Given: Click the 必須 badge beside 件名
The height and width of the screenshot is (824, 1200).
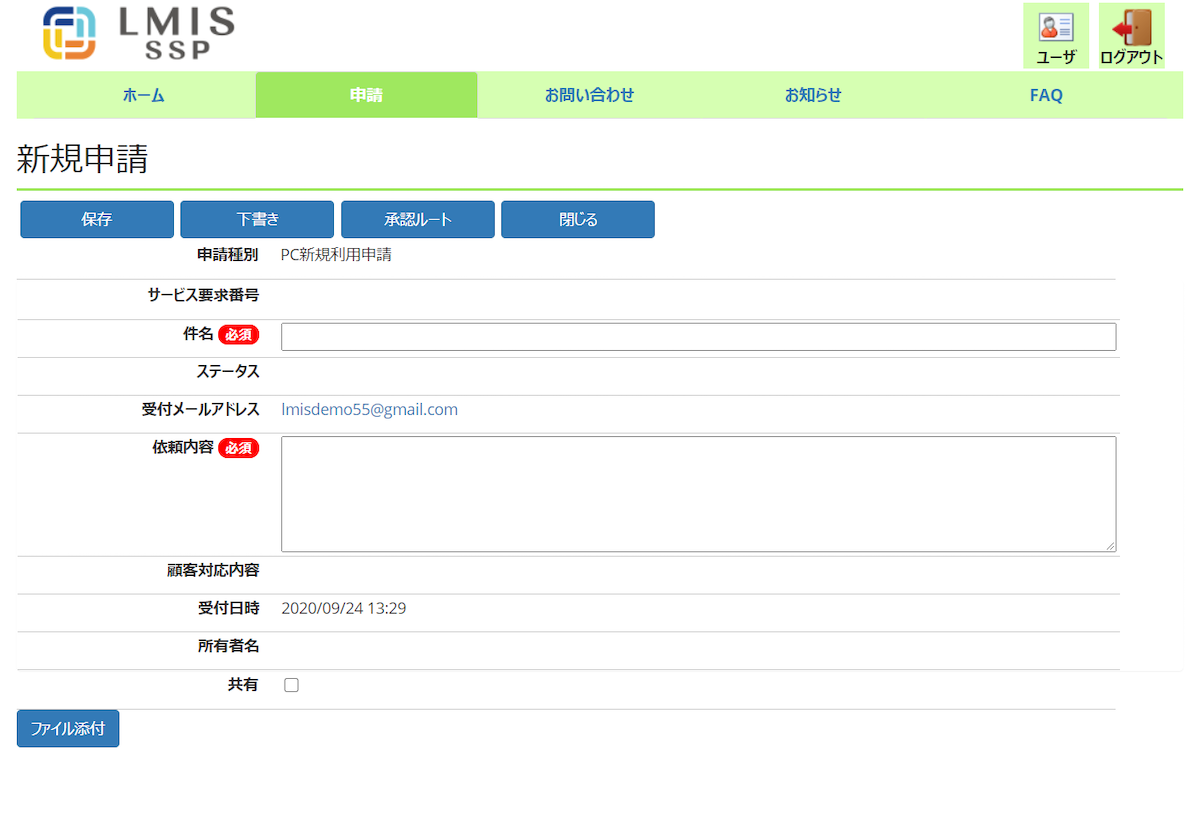Looking at the screenshot, I should [238, 335].
